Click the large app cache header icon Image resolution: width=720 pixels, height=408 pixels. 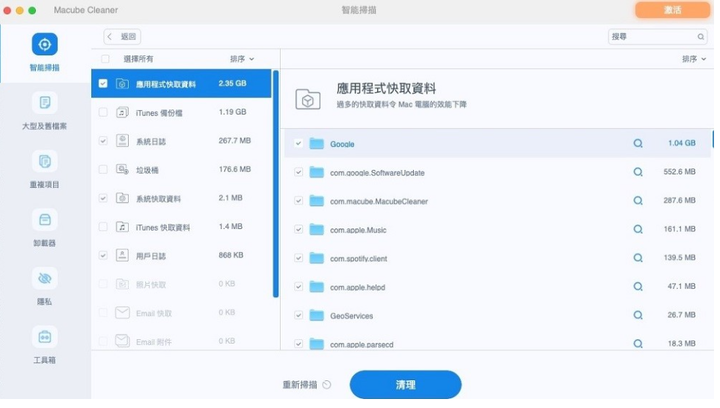click(308, 99)
